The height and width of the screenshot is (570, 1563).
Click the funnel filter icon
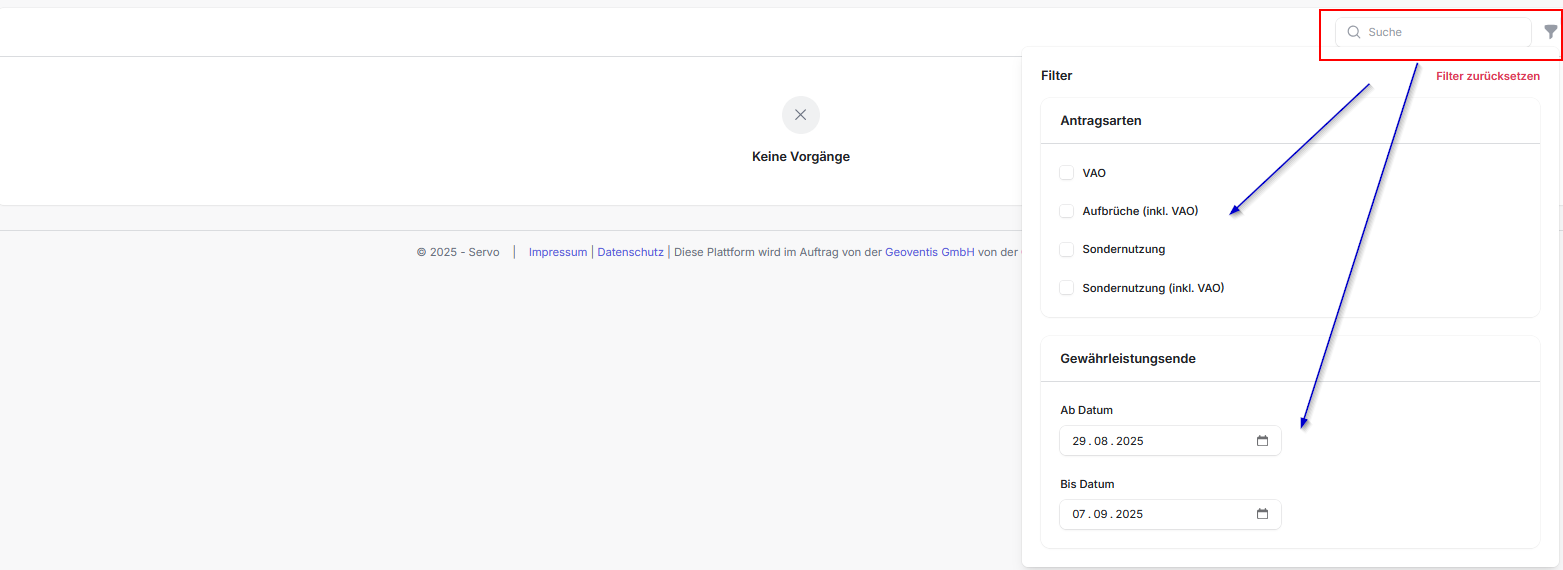(x=1550, y=32)
